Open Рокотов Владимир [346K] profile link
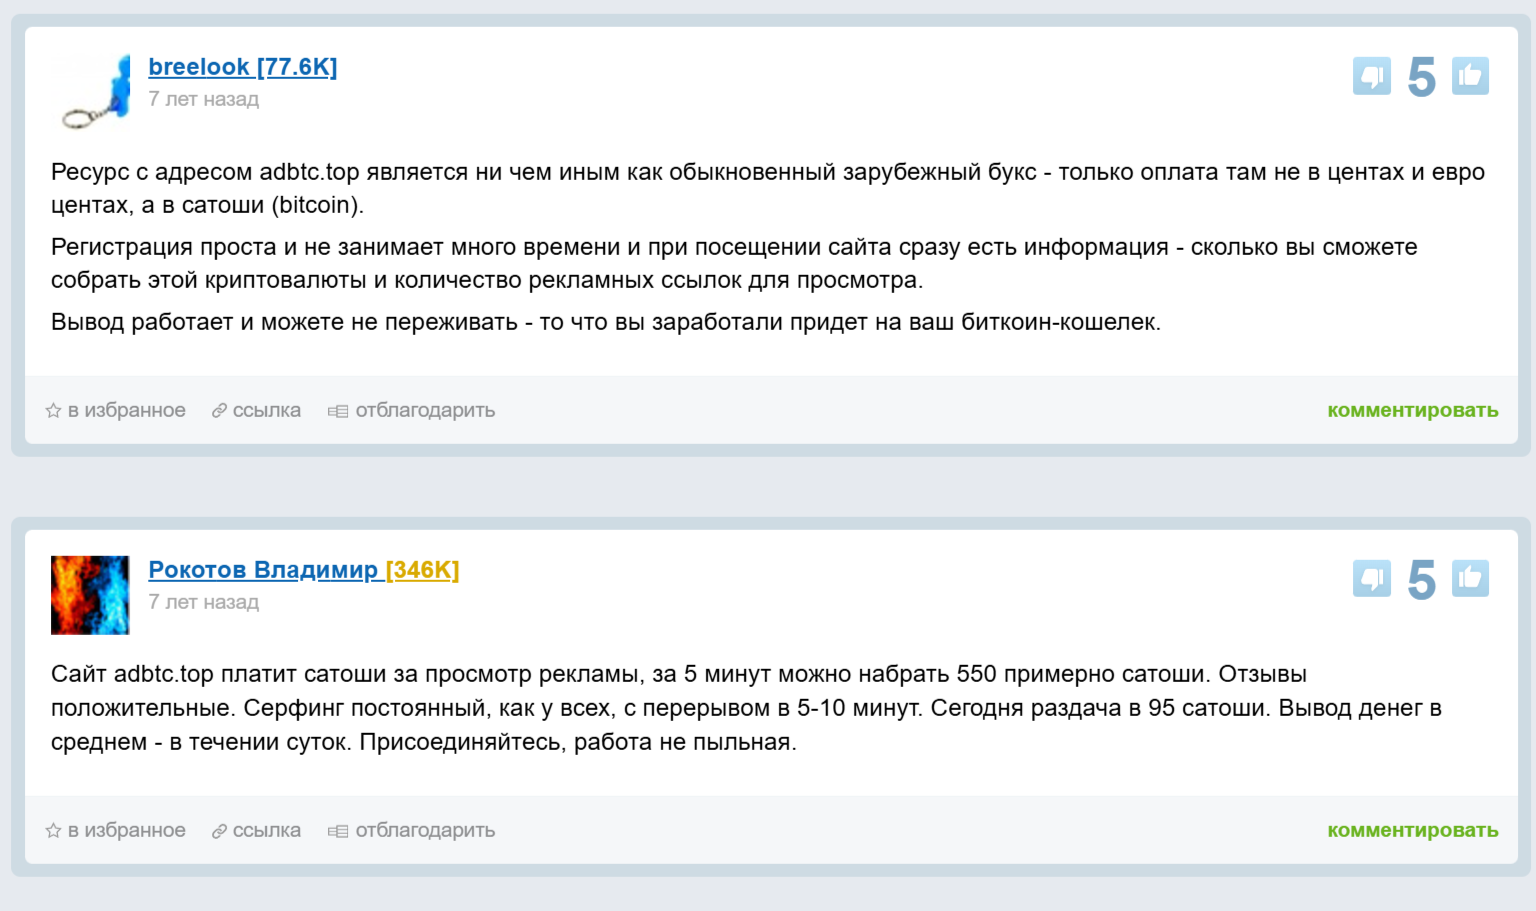 point(303,570)
